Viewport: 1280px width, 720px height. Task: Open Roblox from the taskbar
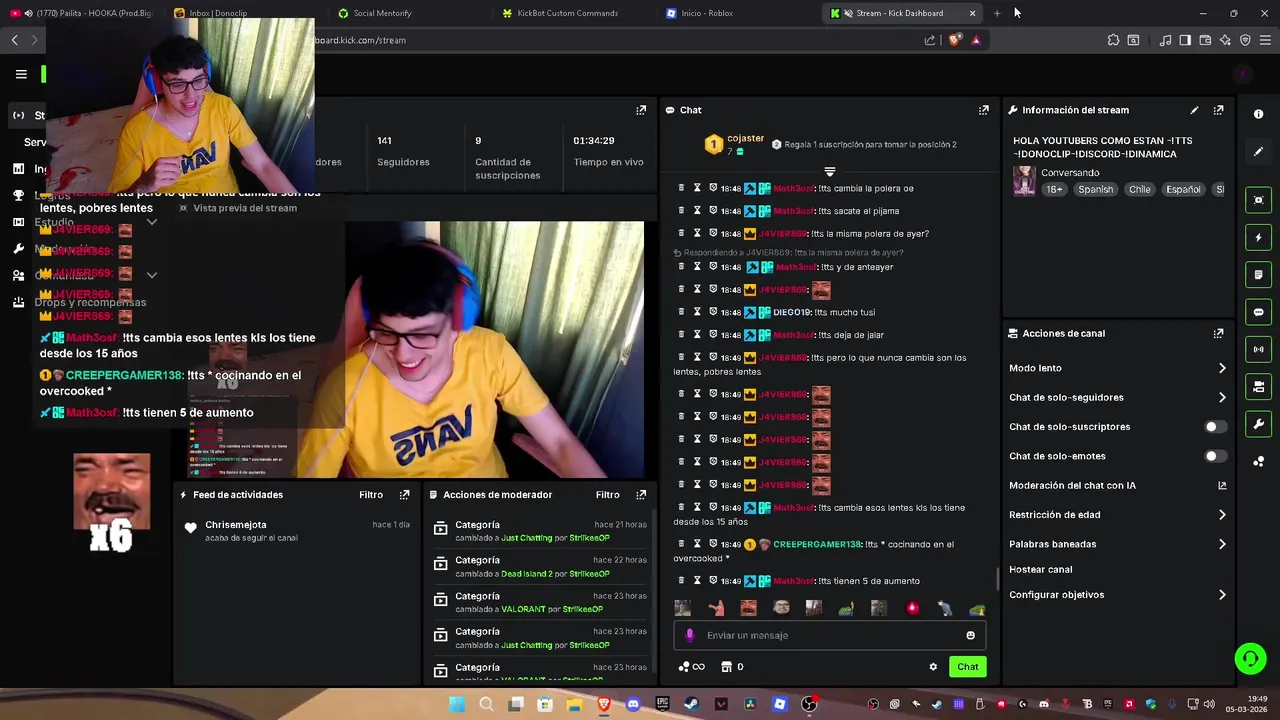coord(779,704)
